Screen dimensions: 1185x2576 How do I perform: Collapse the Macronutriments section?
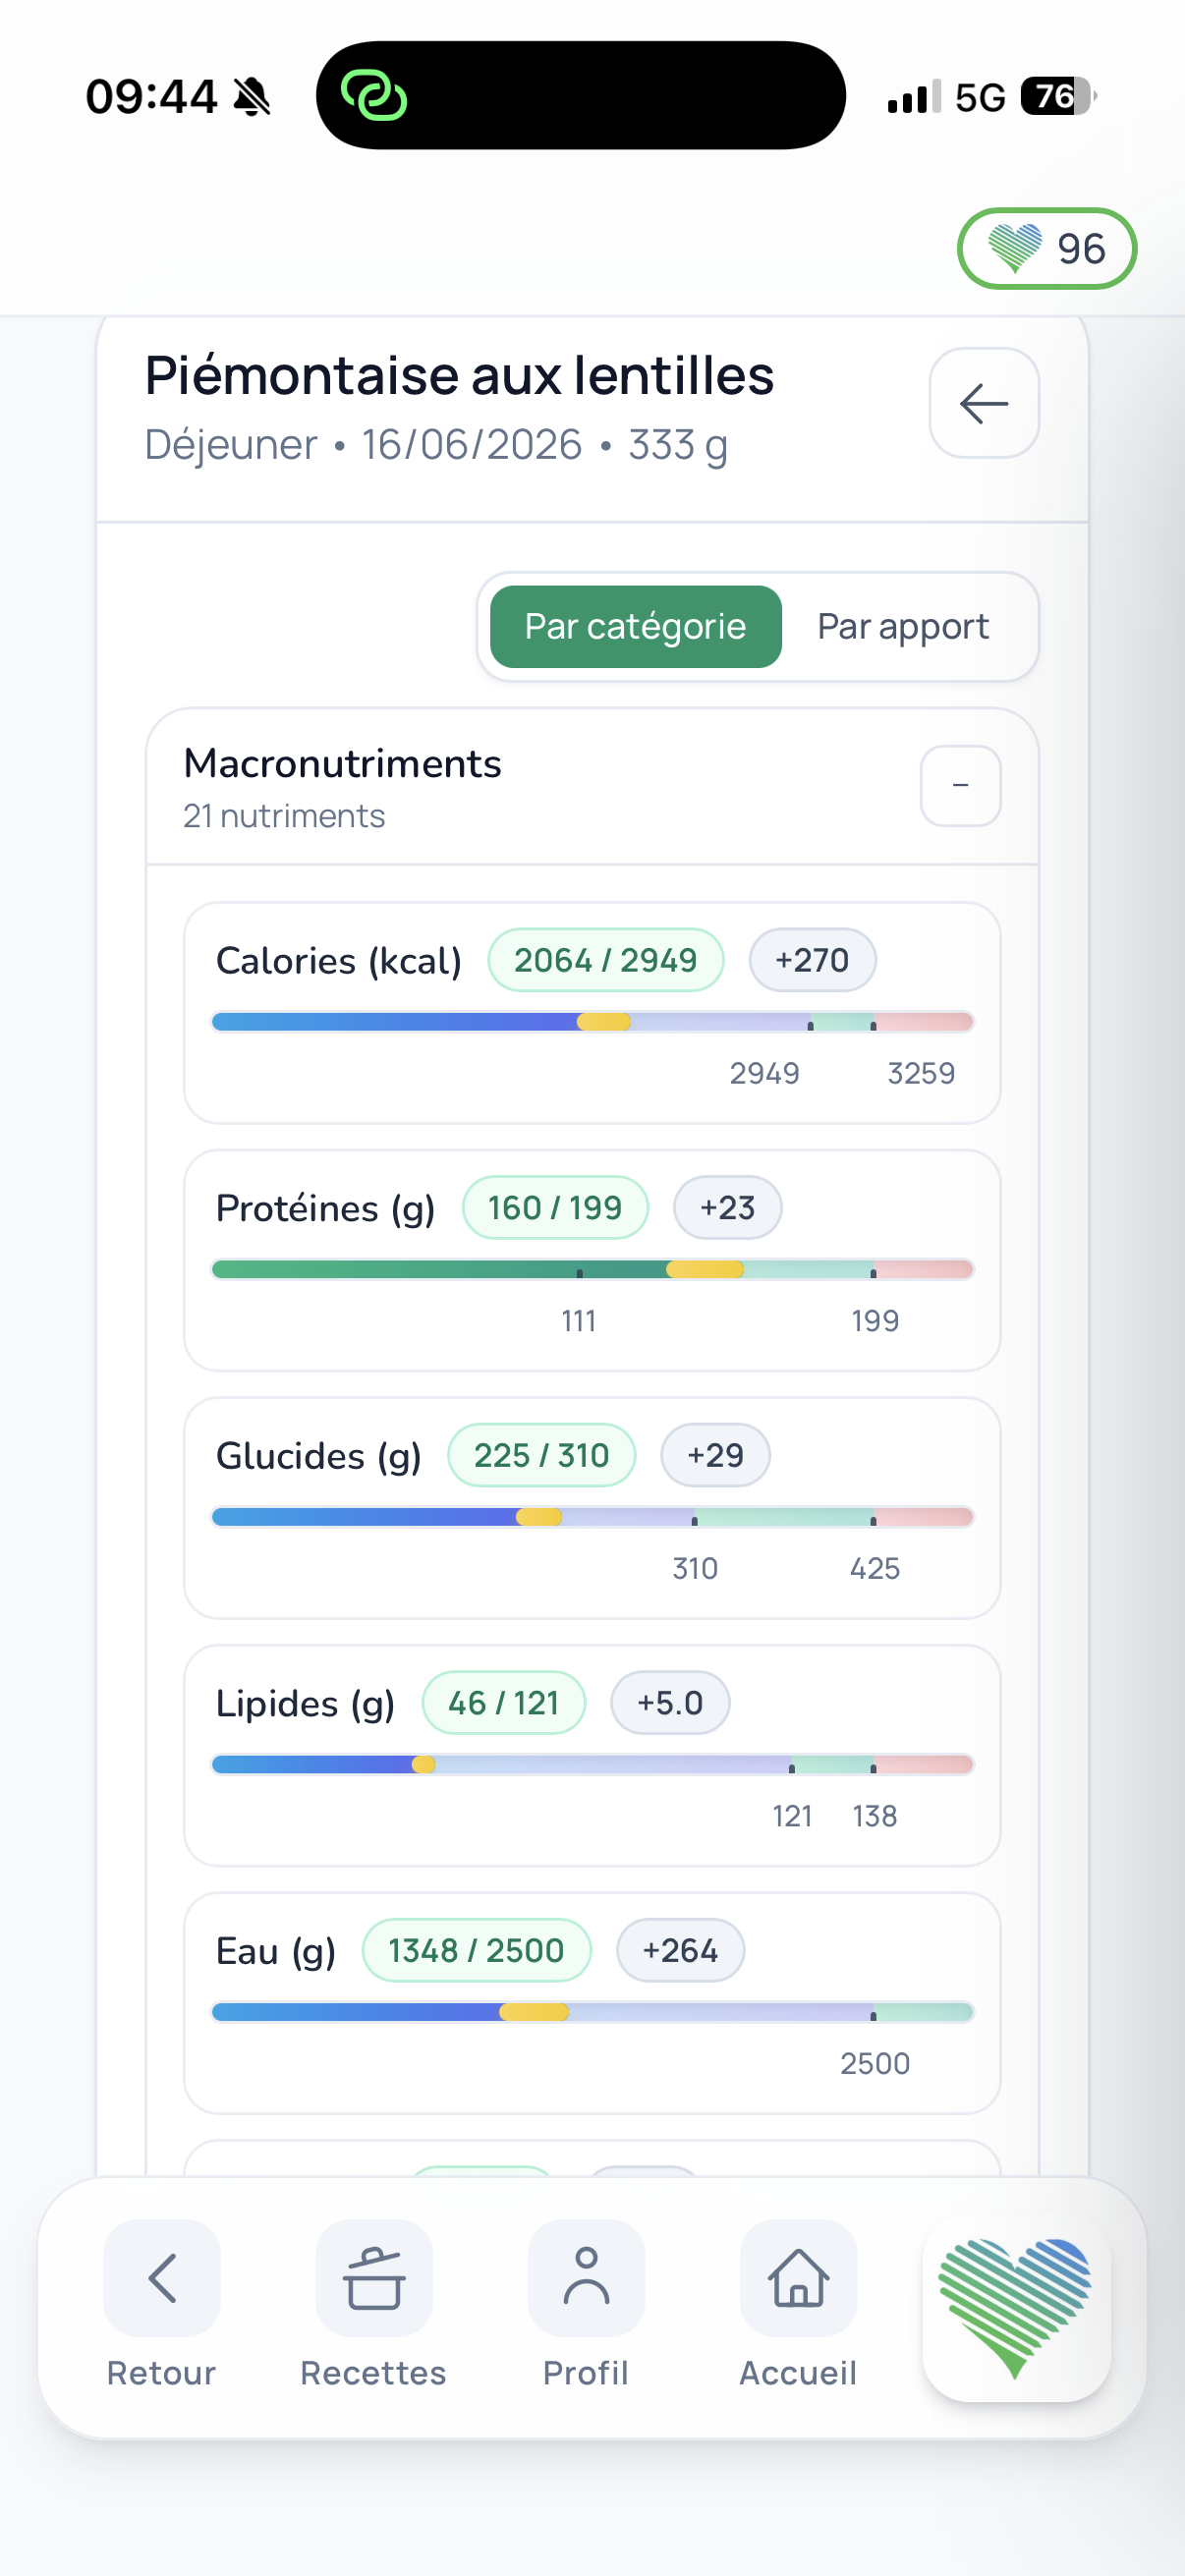tap(960, 786)
